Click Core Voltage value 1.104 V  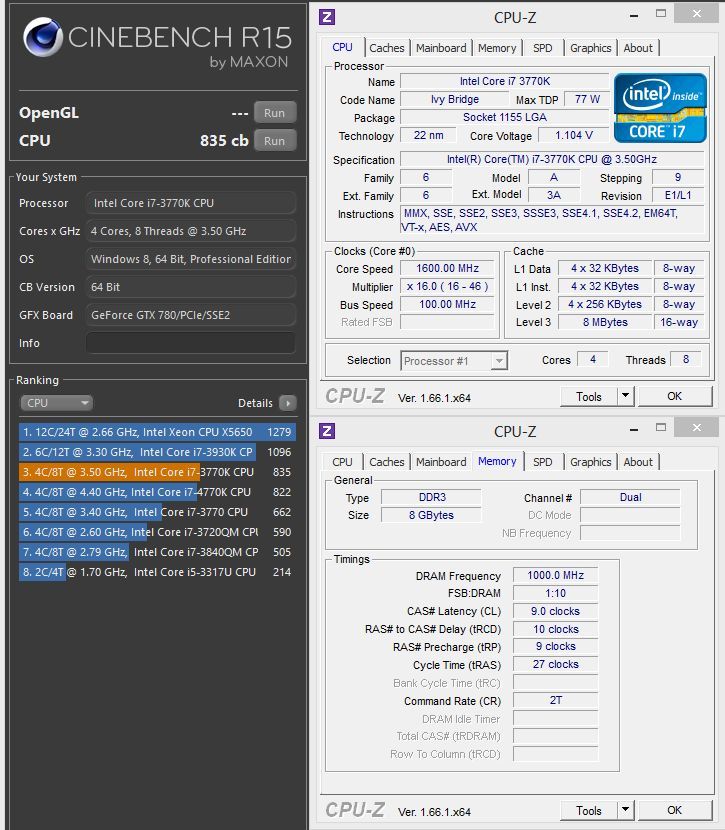[573, 136]
